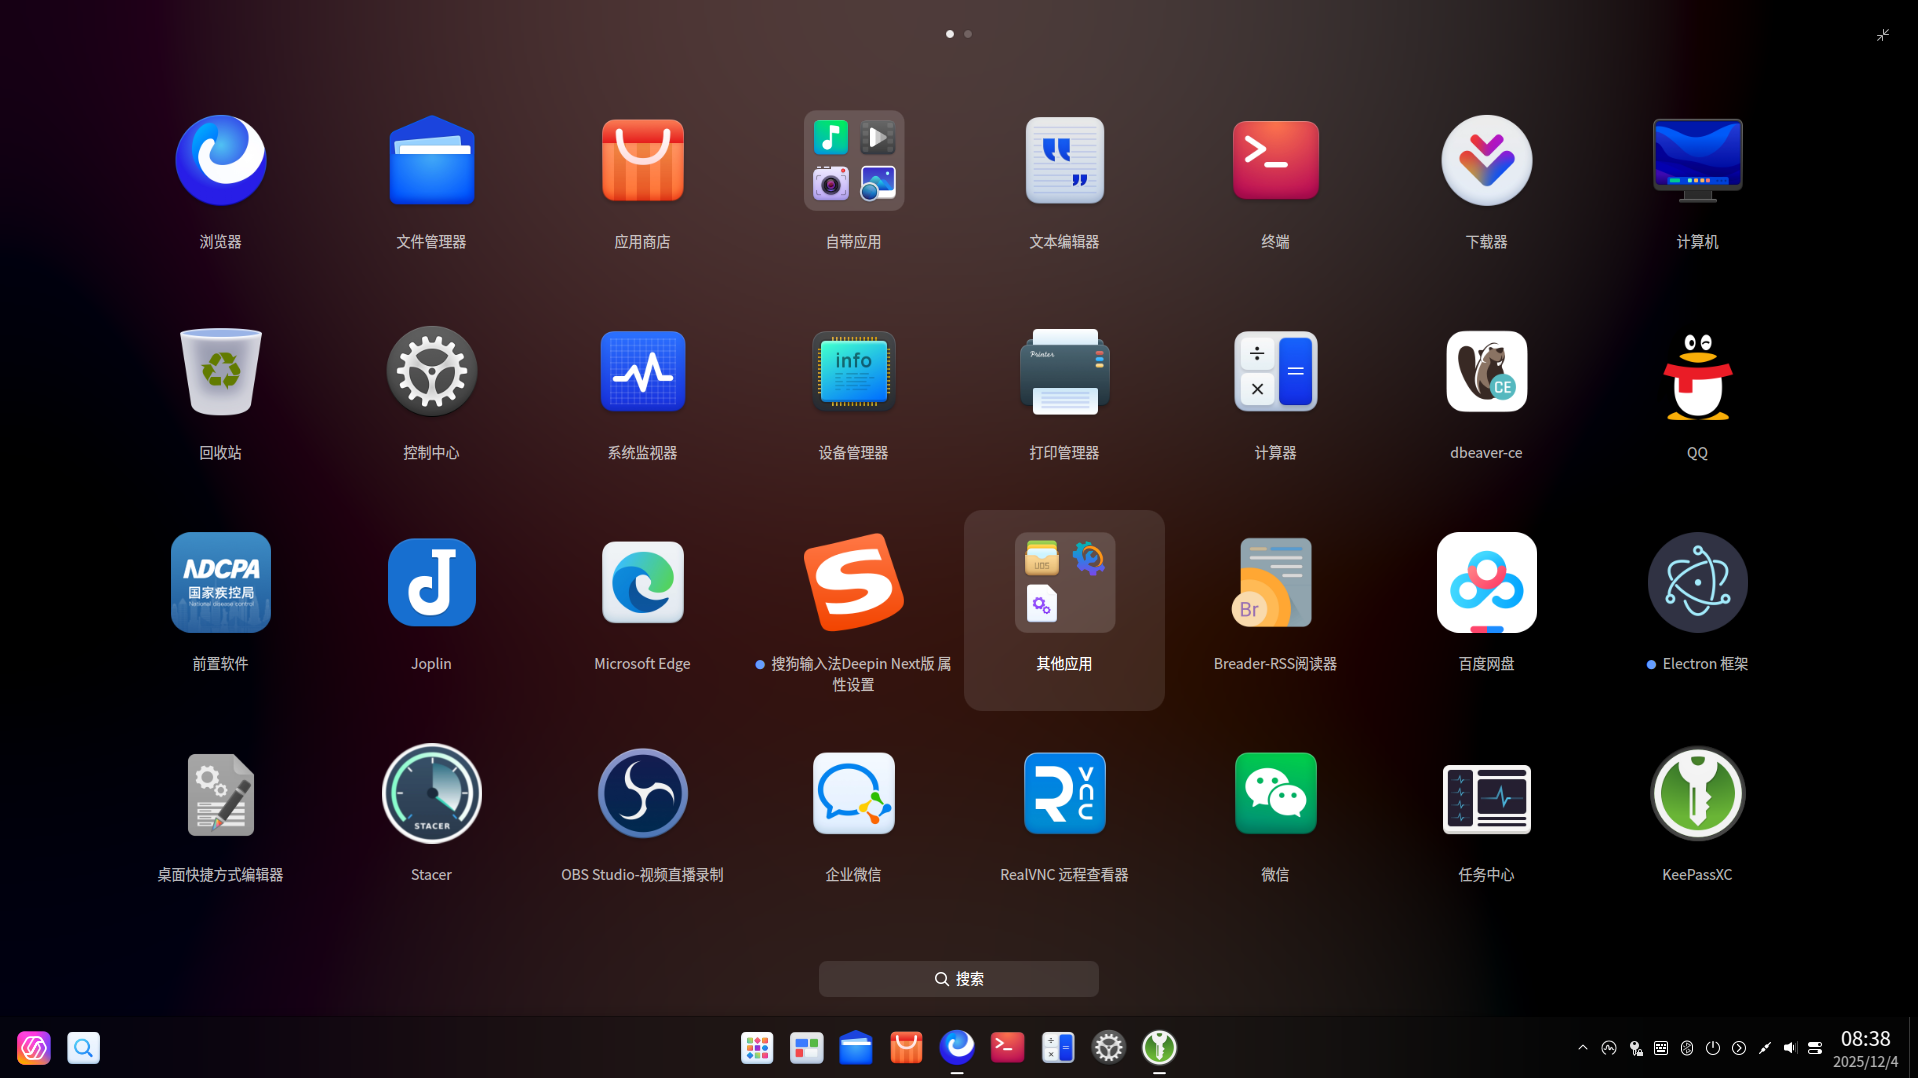The width and height of the screenshot is (1918, 1078).
Task: Open the 文本编辑器 text editor
Action: click(1064, 161)
